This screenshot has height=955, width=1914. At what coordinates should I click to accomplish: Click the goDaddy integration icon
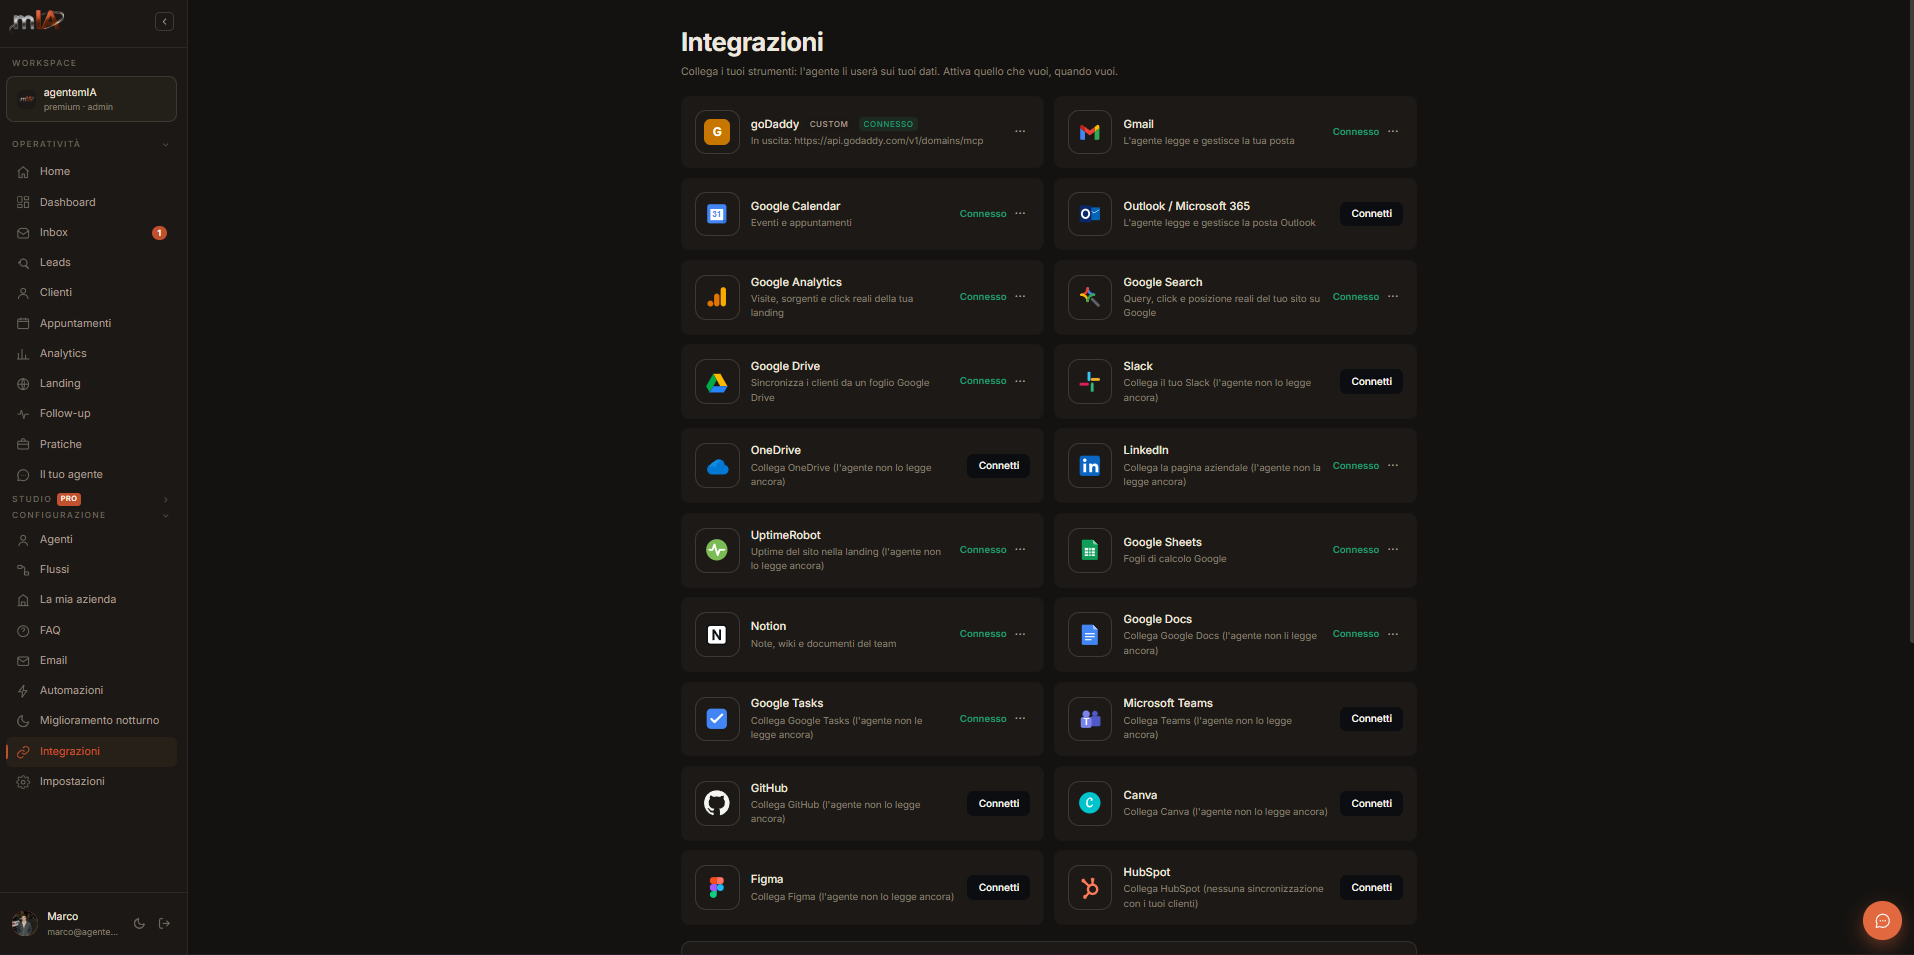(717, 132)
